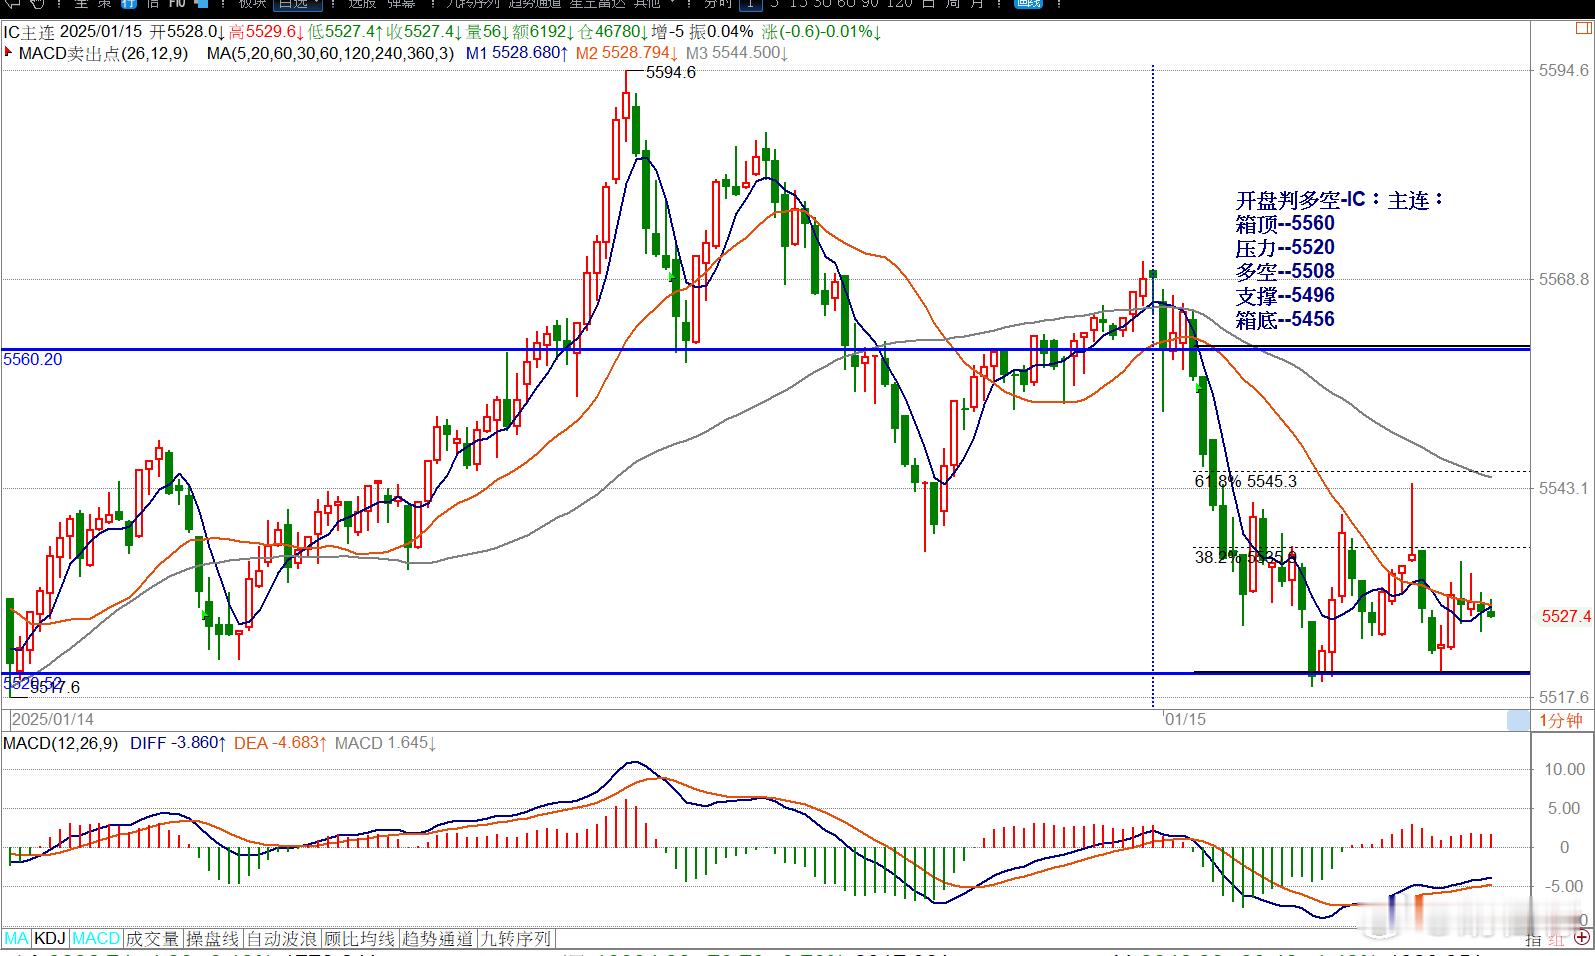Click the 5568.8 price axis label
Screen dimensions: 1595x956
tap(1565, 279)
